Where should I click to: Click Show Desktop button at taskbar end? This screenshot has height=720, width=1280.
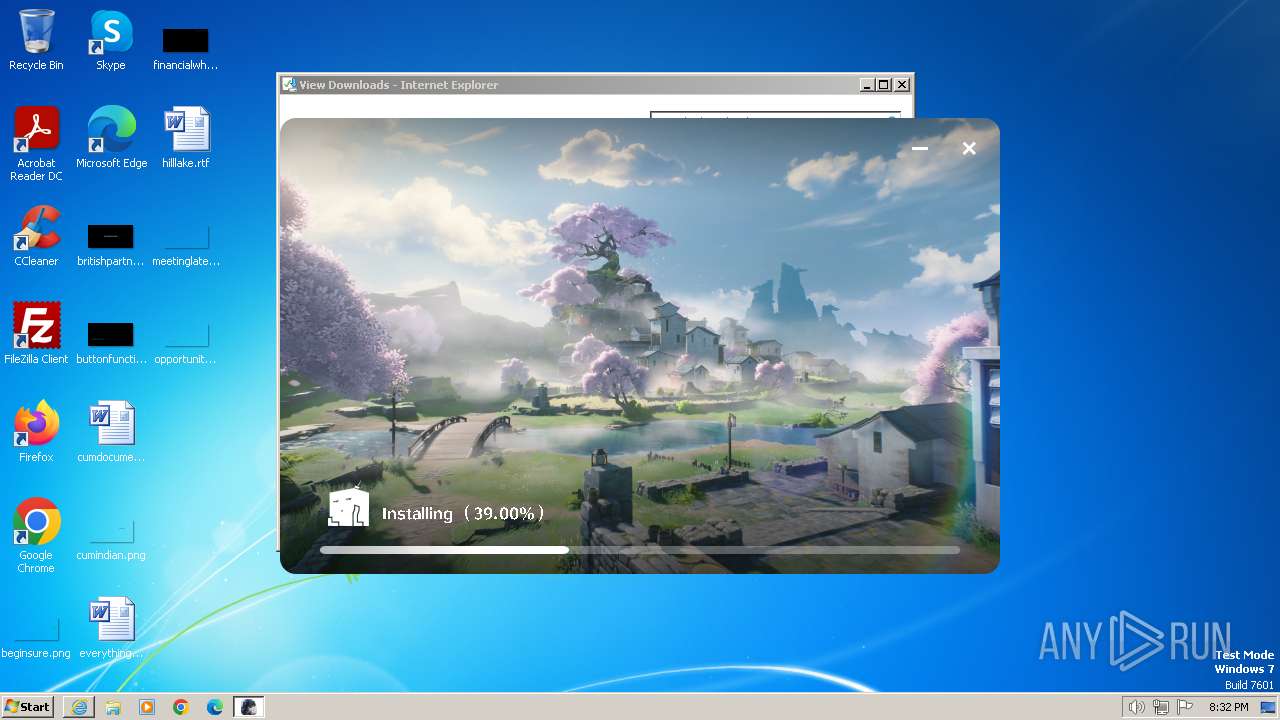pos(1268,707)
